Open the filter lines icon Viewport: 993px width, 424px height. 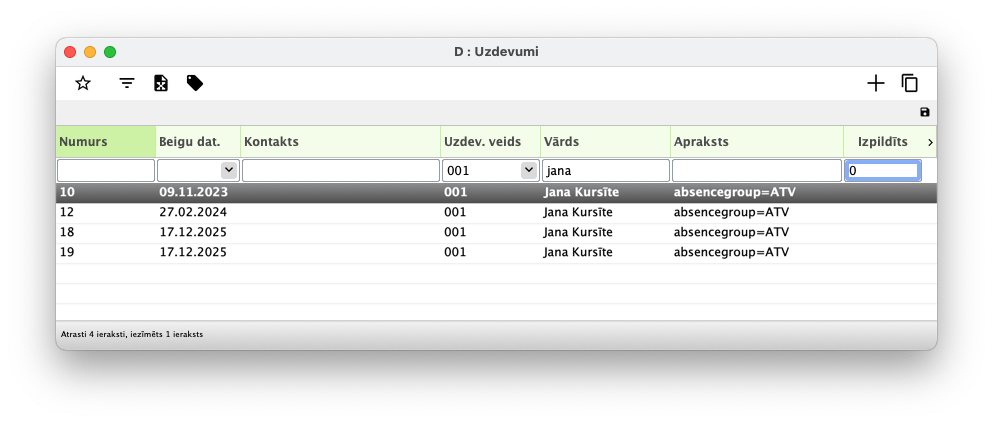(127, 83)
